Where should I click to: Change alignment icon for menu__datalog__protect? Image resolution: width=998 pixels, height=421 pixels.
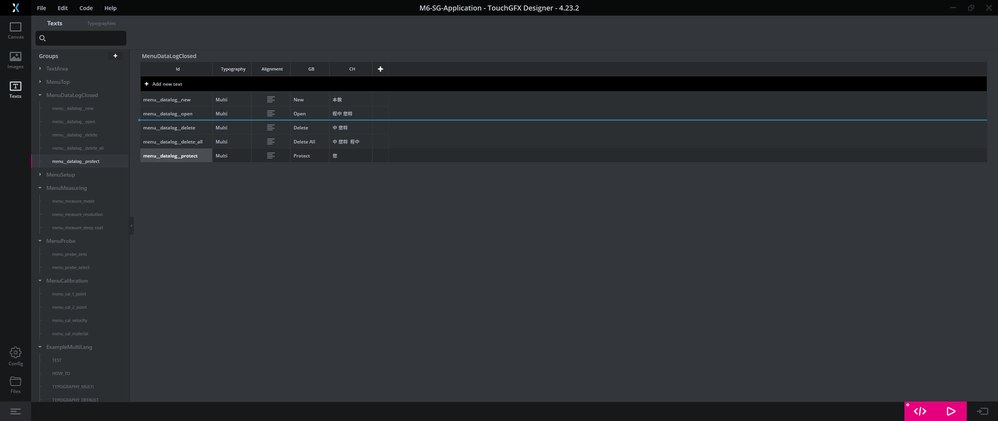271,155
